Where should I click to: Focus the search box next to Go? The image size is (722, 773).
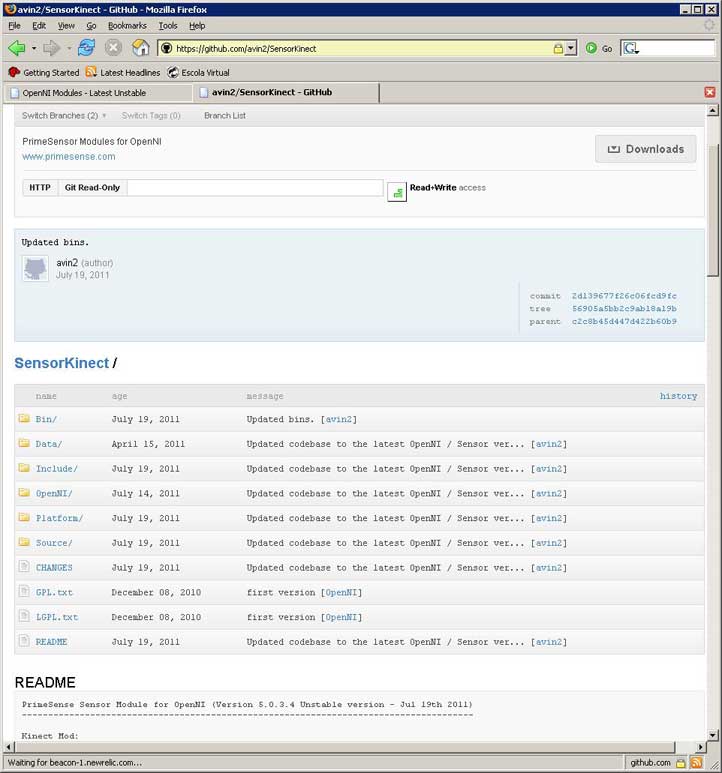click(676, 48)
